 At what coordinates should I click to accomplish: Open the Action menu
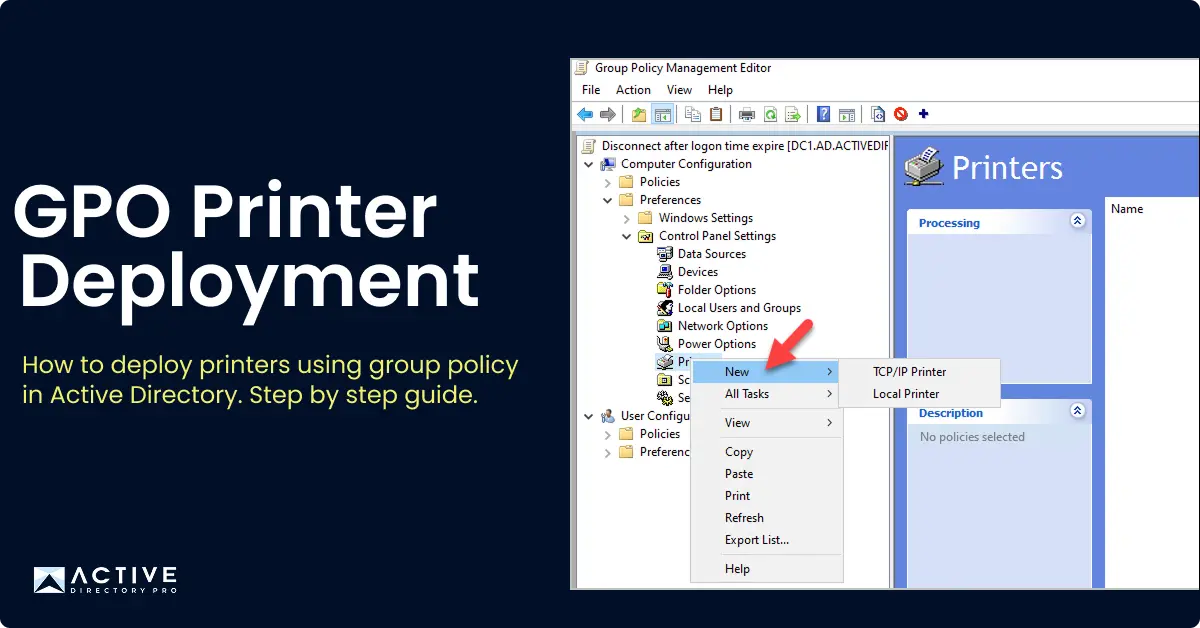pos(633,90)
